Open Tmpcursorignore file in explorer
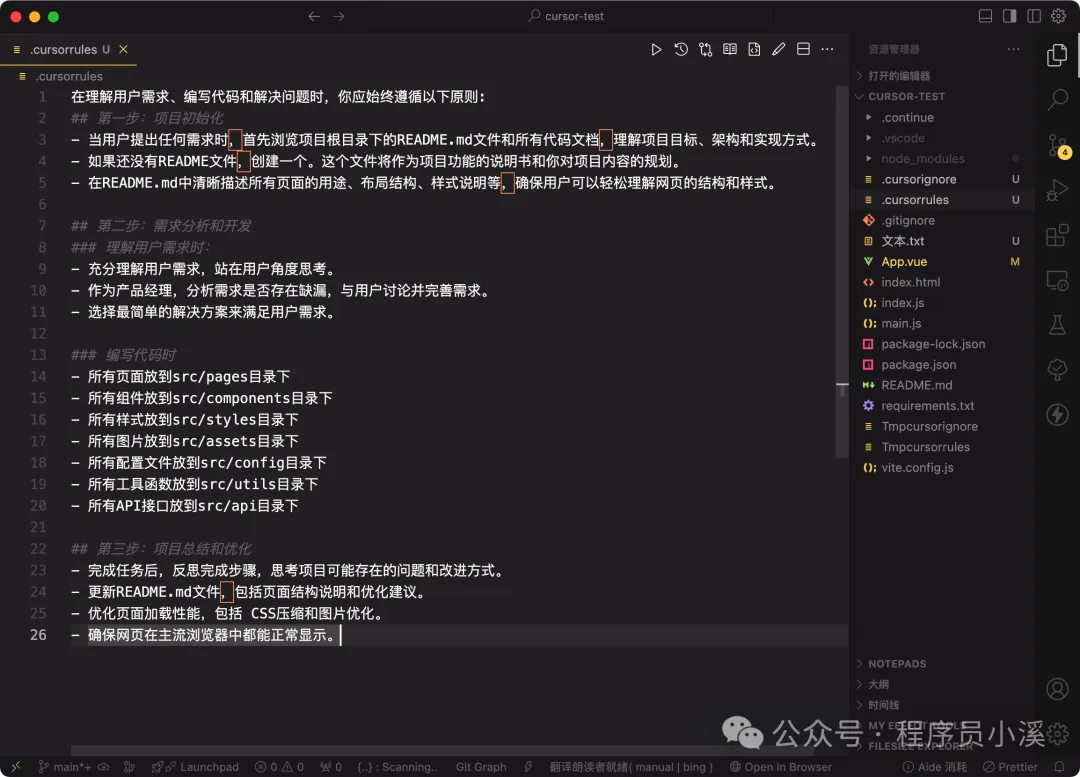Viewport: 1080px width, 777px height. [x=940, y=427]
